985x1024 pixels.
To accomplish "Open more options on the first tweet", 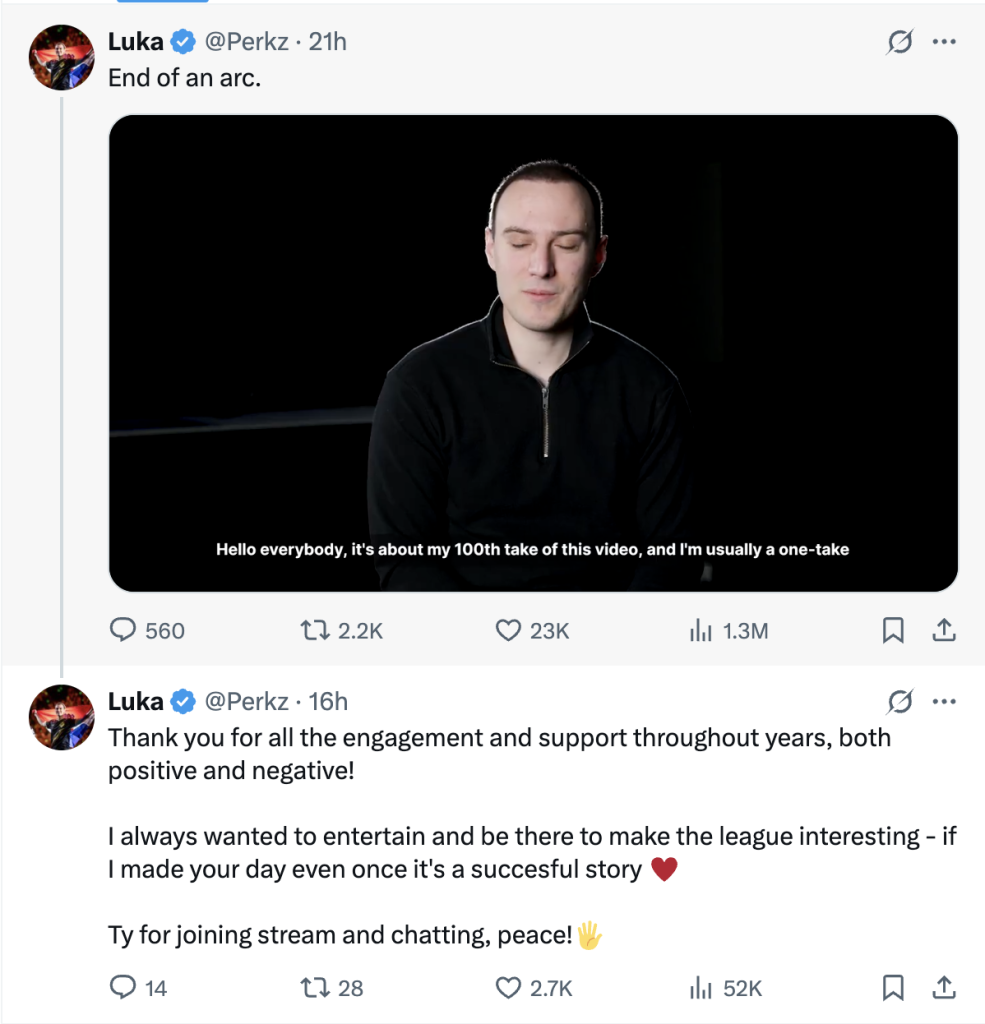I will click(x=944, y=42).
